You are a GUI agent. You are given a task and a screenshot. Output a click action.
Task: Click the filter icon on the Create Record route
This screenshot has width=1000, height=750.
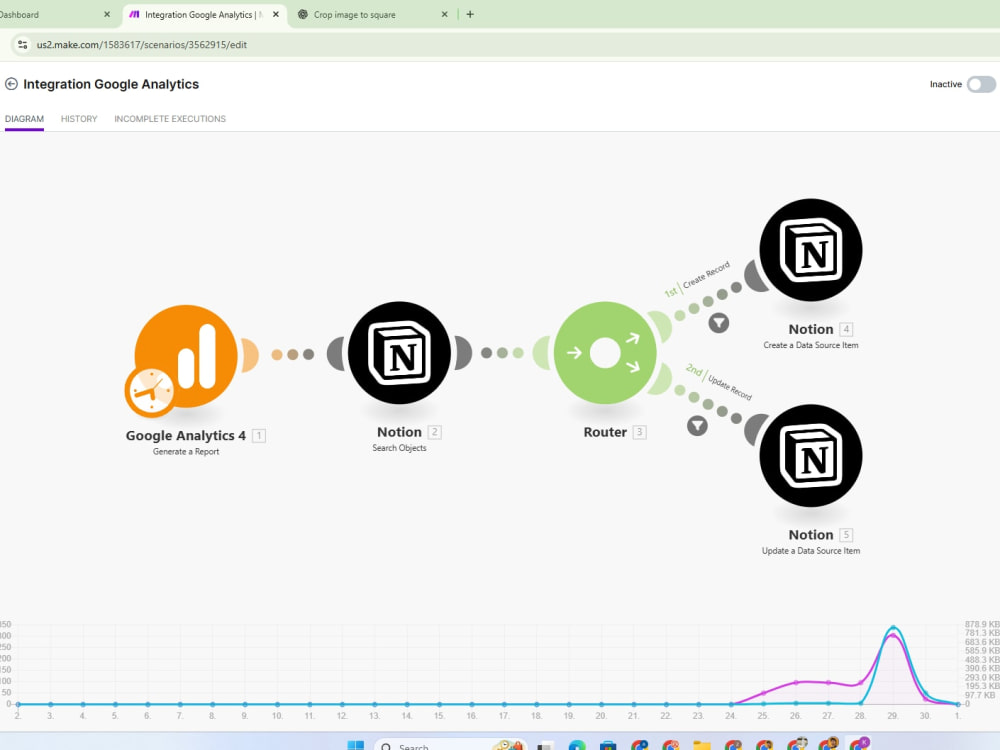click(719, 323)
